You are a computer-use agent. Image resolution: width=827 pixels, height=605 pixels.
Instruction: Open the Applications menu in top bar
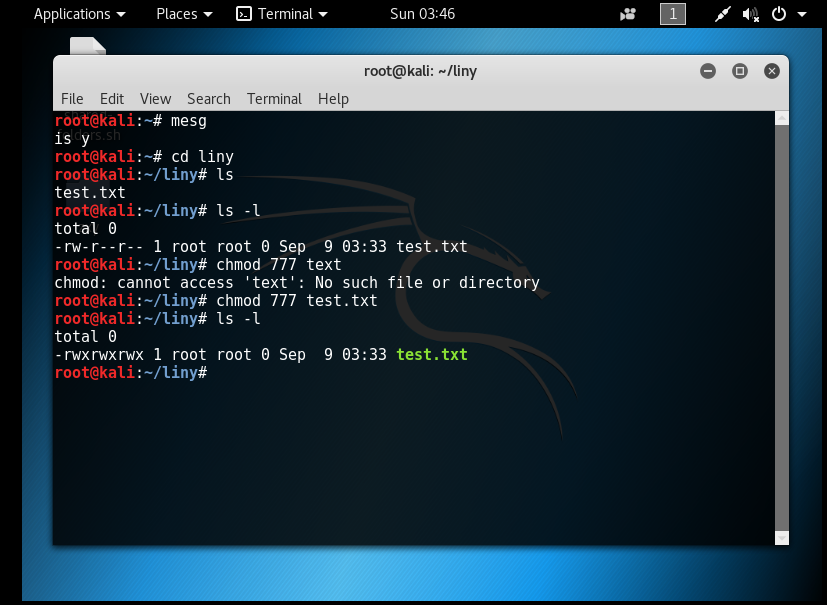pos(80,14)
